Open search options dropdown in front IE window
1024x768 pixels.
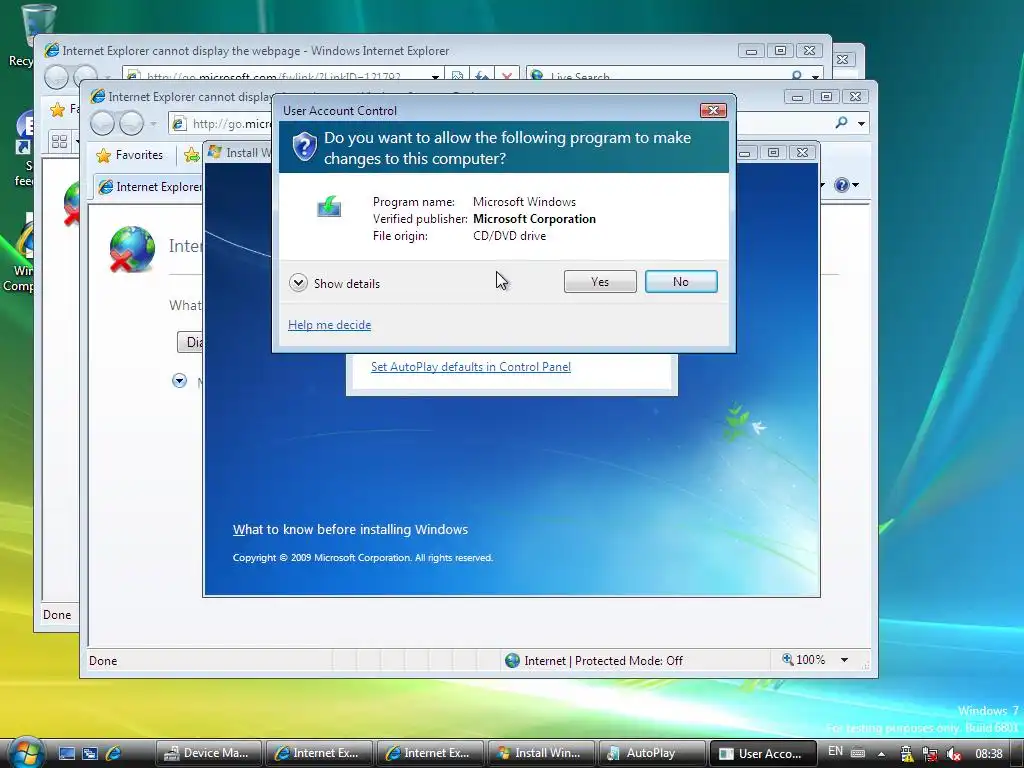[x=861, y=123]
